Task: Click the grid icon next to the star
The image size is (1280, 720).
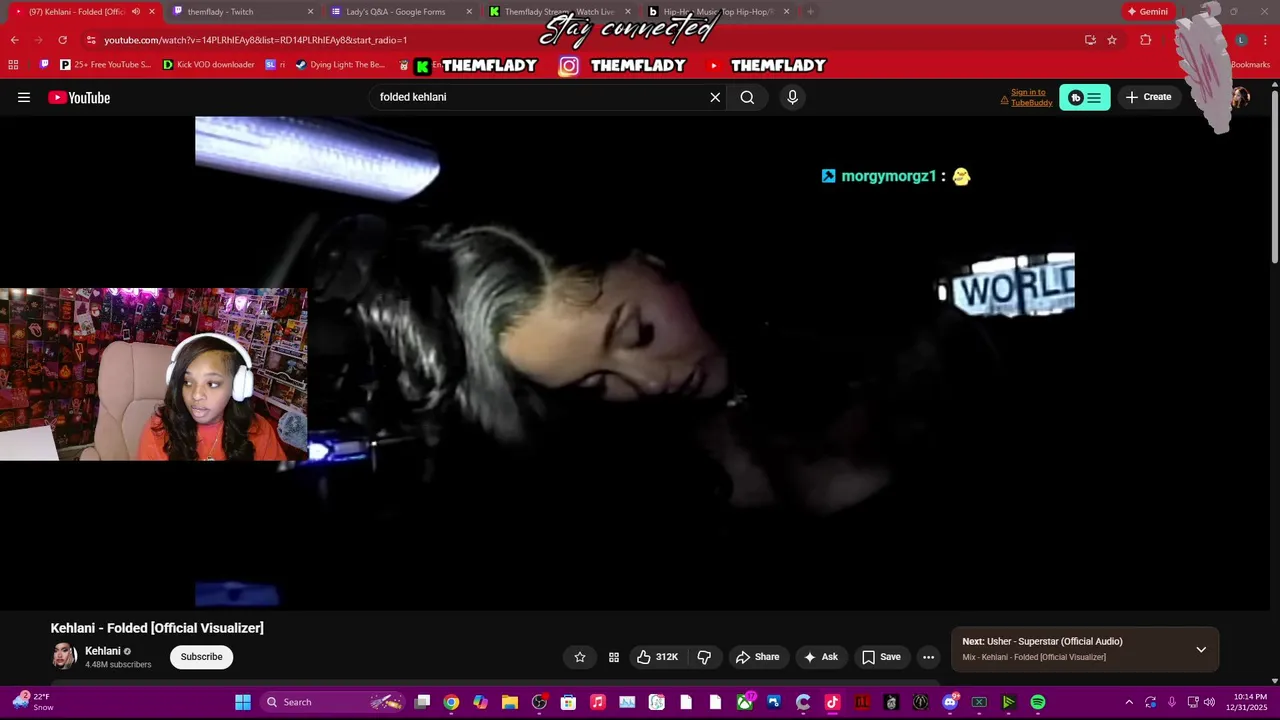Action: pos(614,657)
